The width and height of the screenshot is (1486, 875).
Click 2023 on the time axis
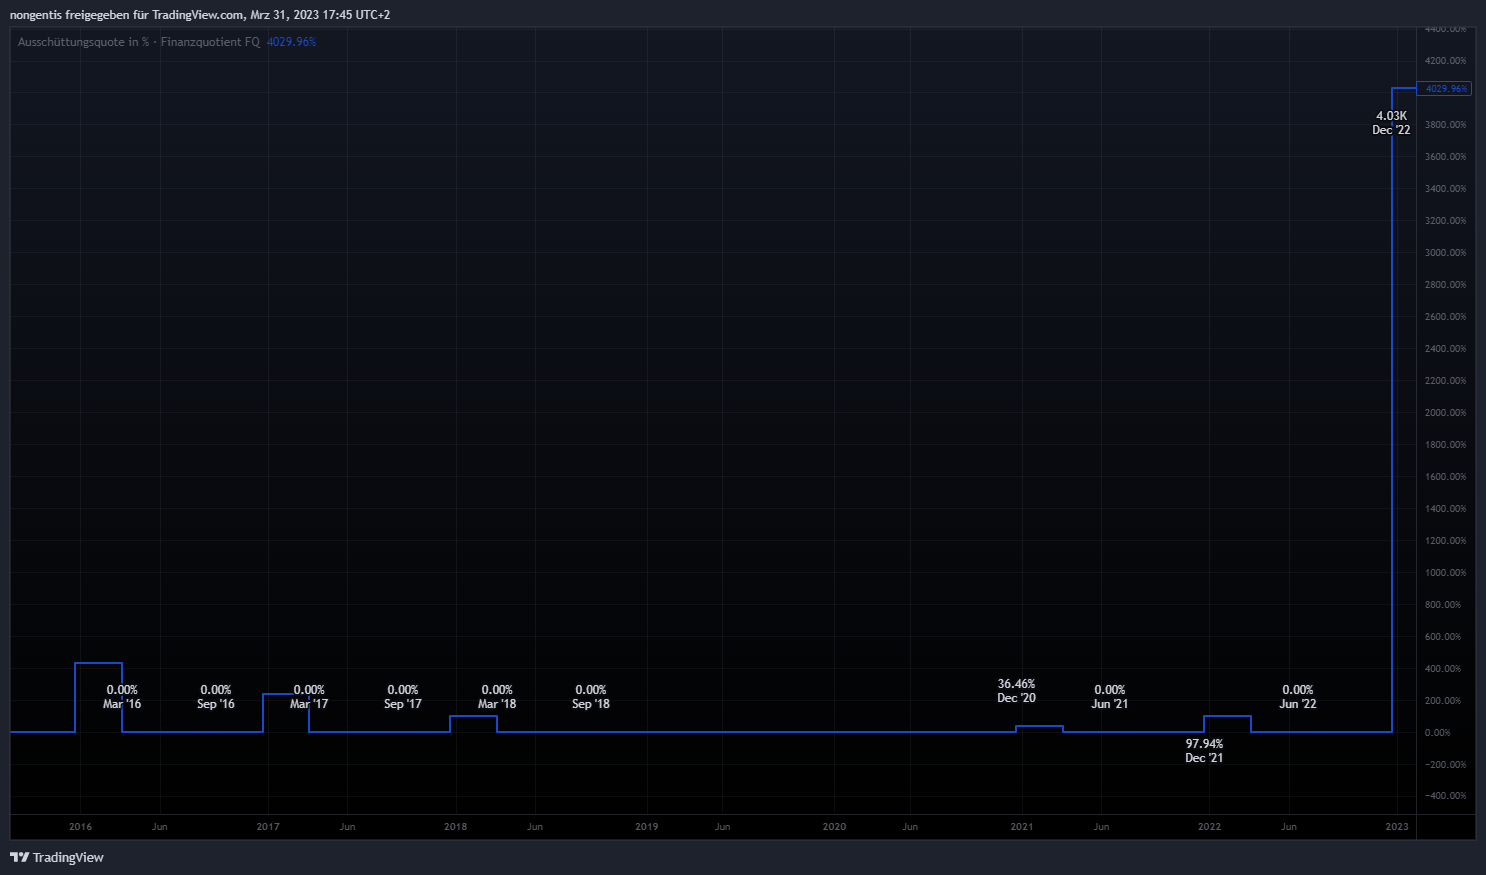[1397, 827]
